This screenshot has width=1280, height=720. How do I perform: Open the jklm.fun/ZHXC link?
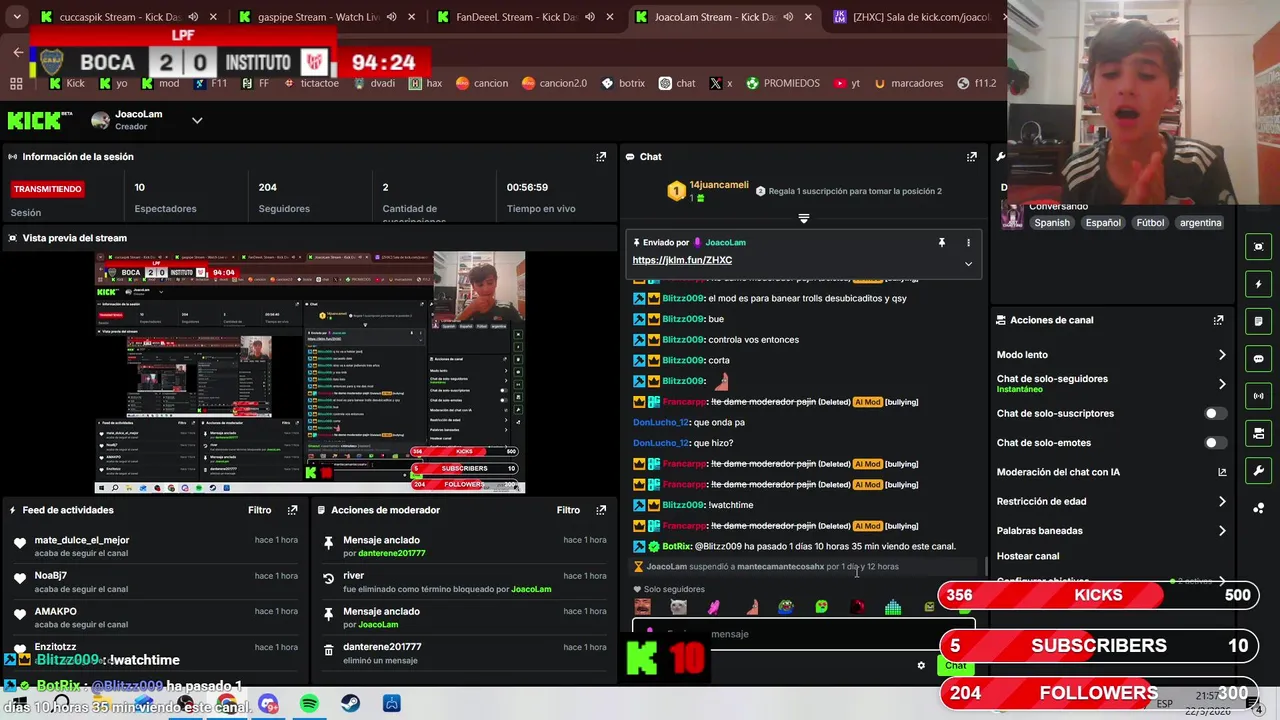coord(682,260)
